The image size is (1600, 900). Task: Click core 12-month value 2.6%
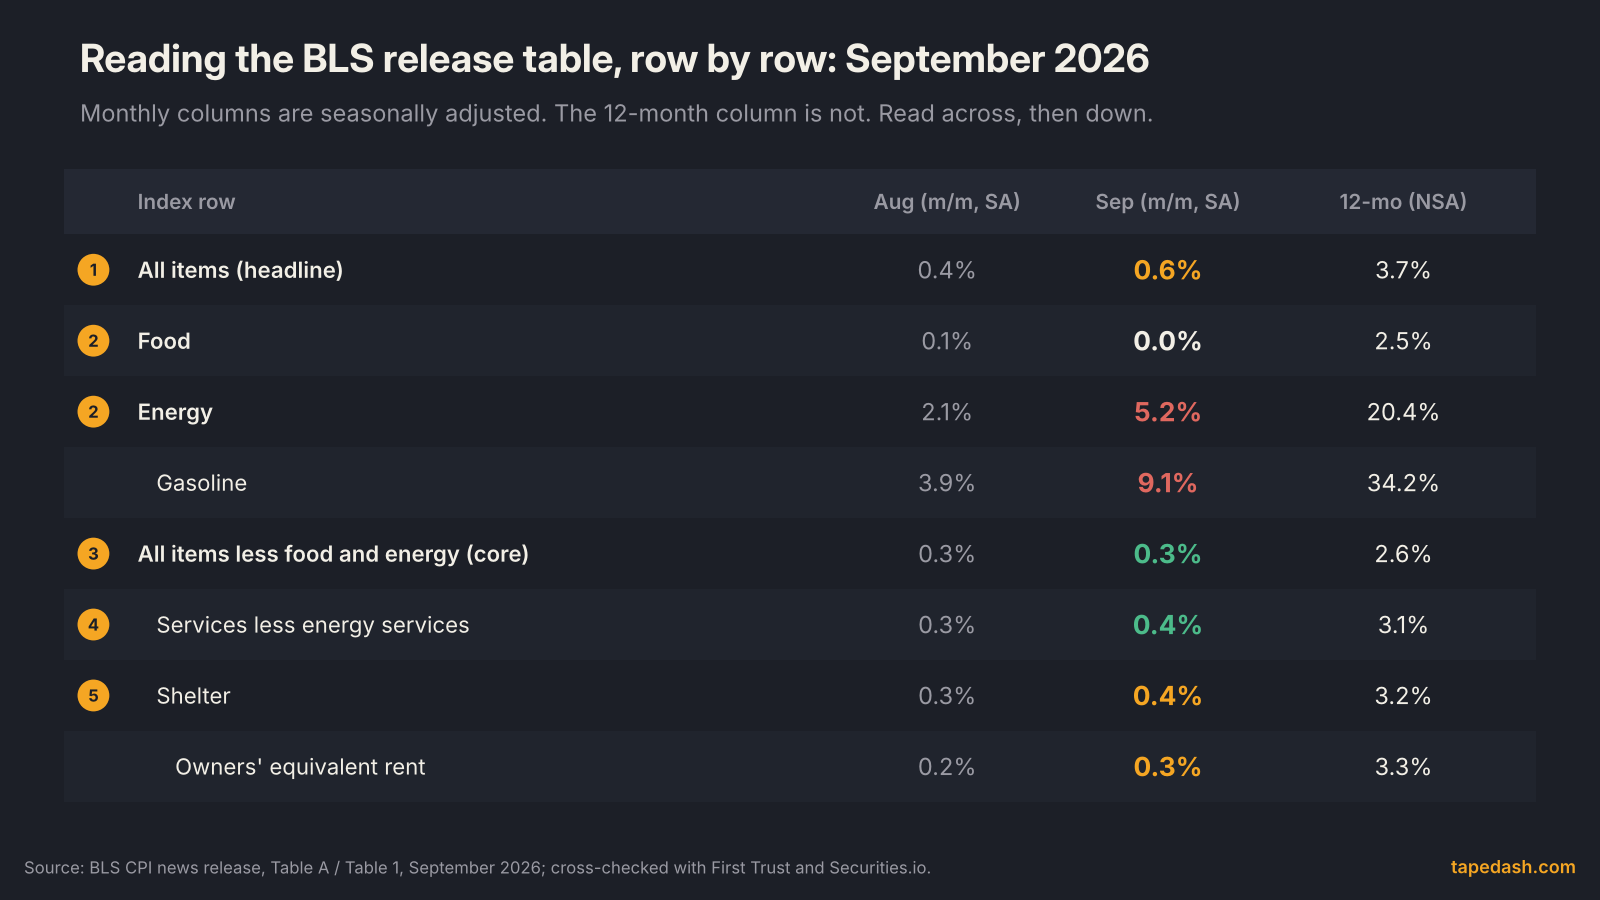[x=1403, y=554]
